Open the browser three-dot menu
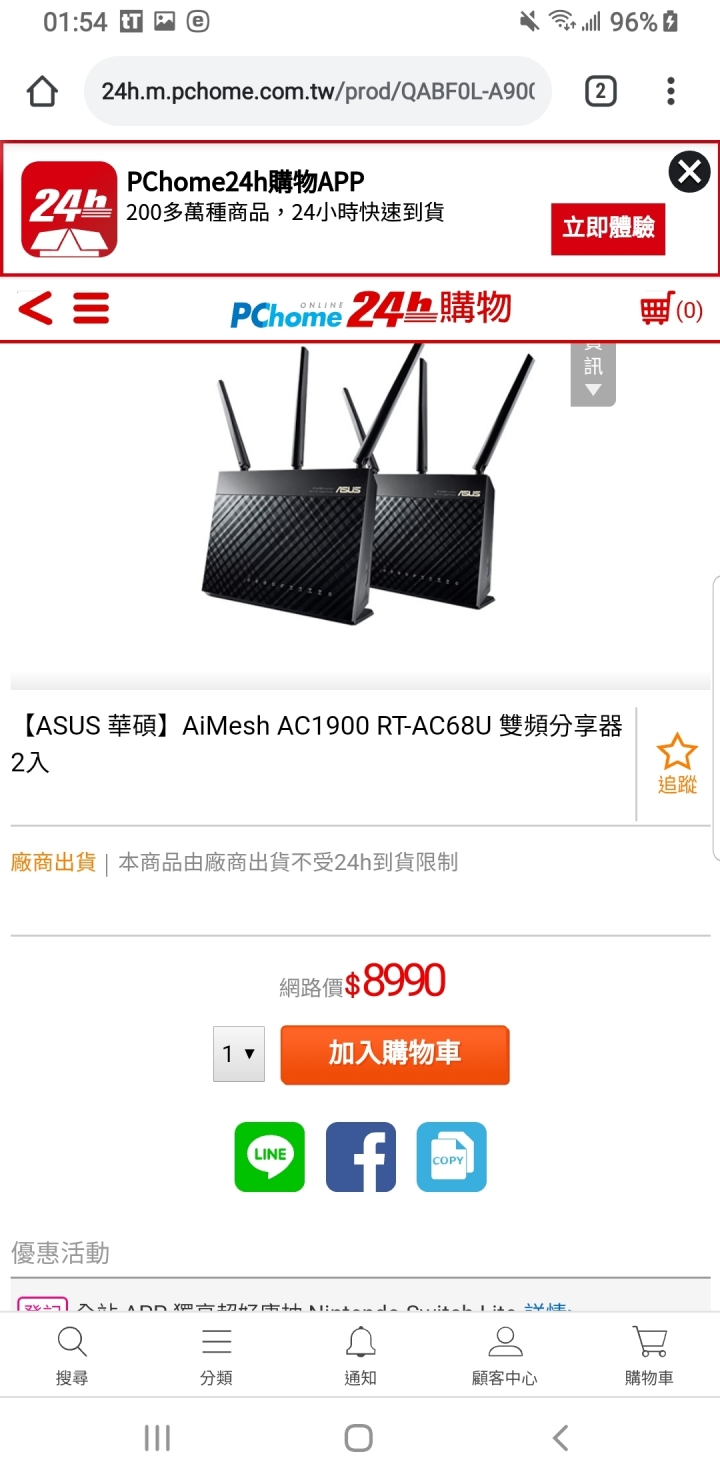This screenshot has height=1480, width=720. coord(671,92)
